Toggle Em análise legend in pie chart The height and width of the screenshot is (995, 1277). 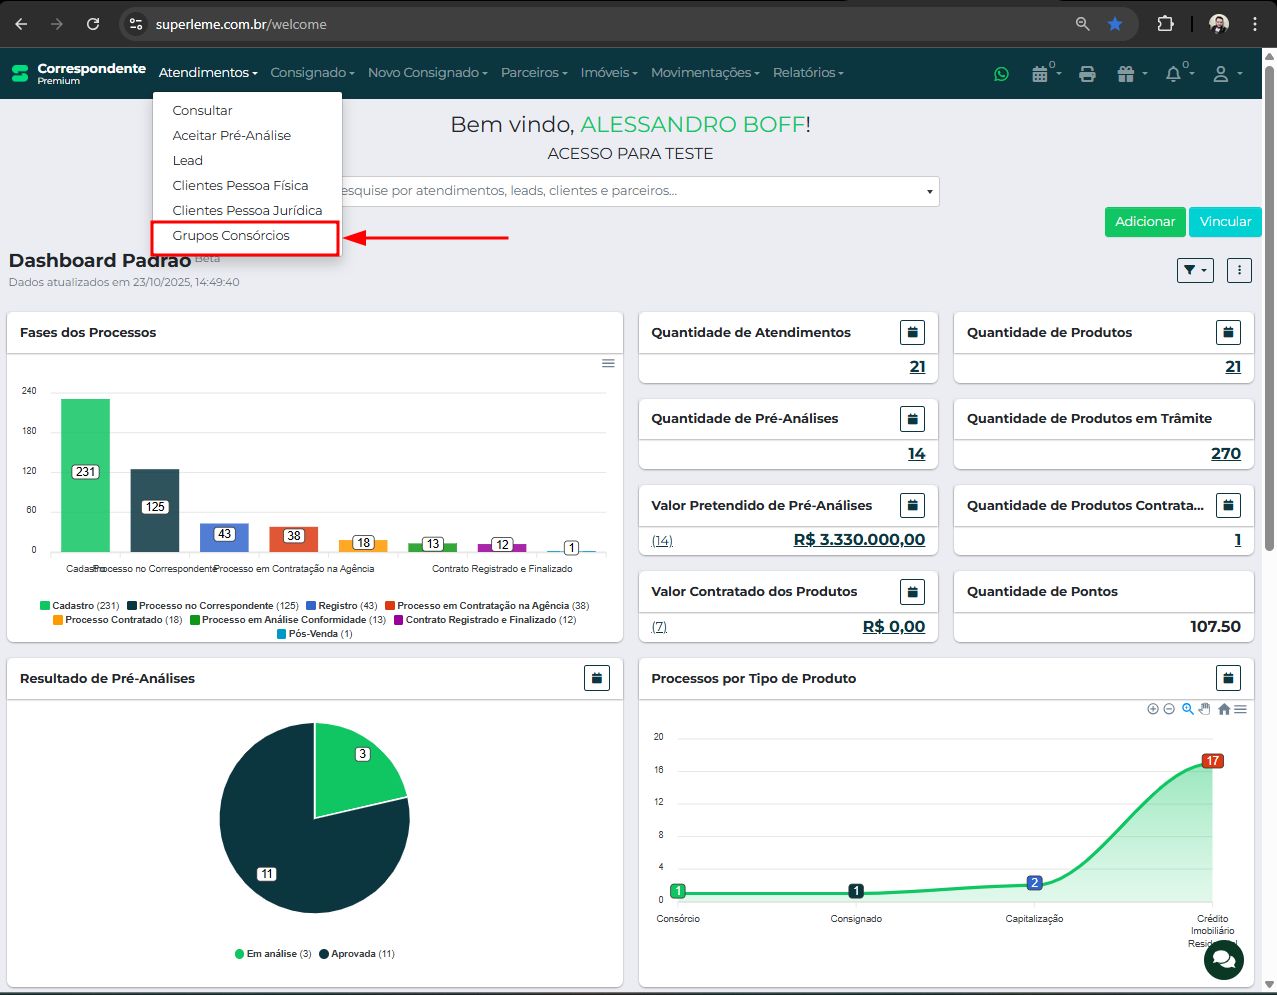[273, 954]
